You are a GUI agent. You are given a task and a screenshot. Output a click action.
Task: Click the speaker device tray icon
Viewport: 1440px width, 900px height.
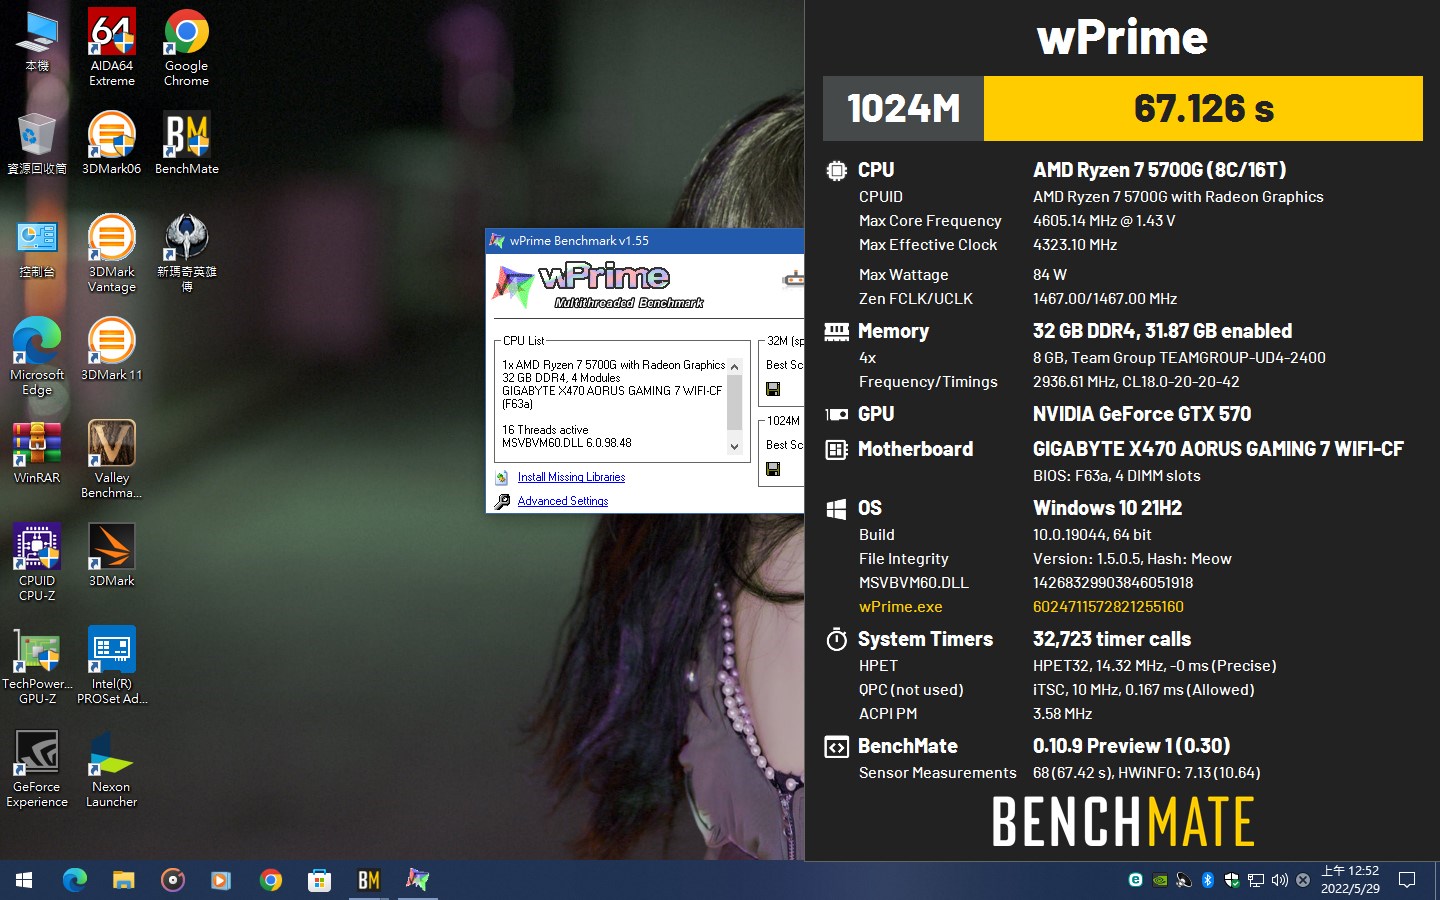click(1183, 880)
